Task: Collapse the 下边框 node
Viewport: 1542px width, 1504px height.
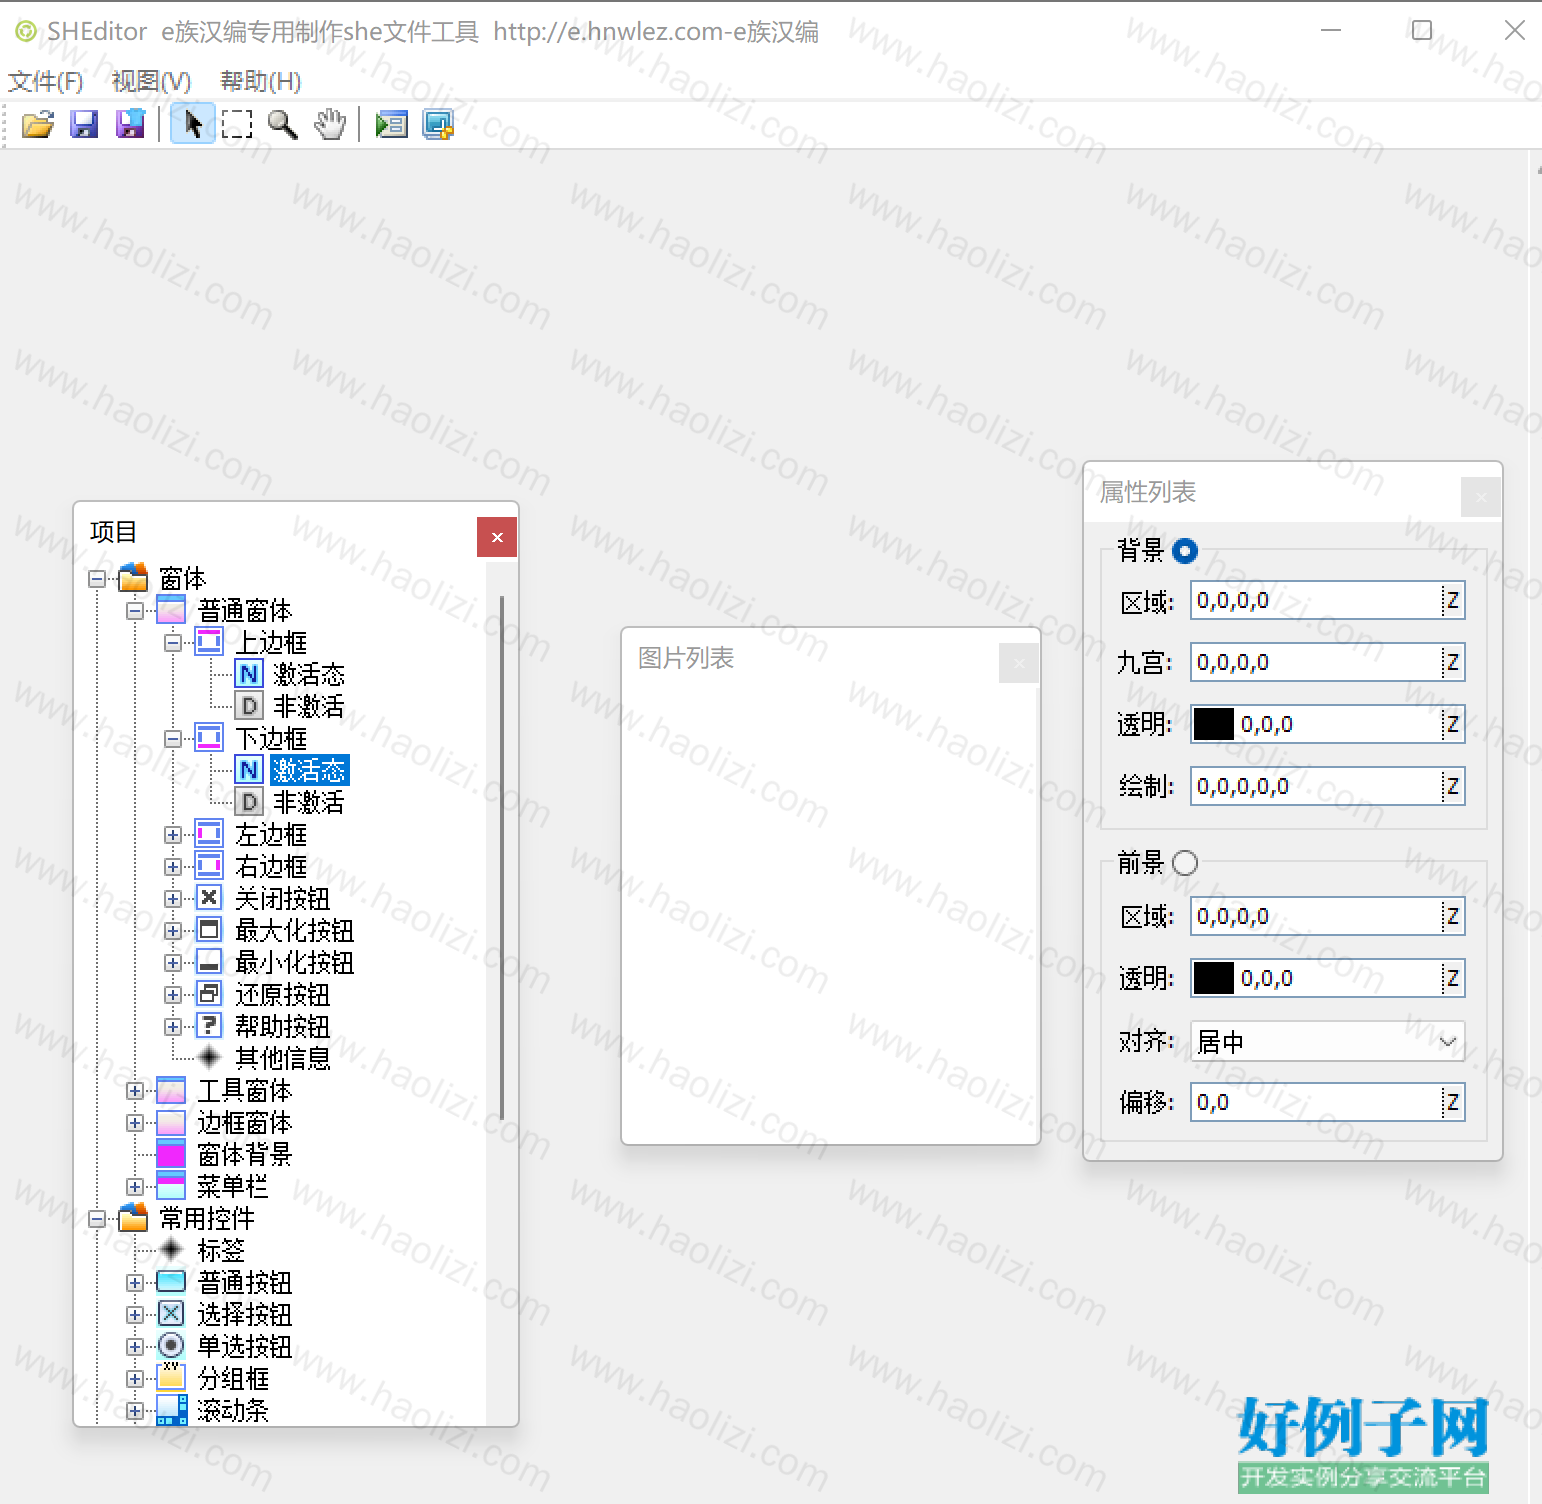Action: [x=173, y=739]
